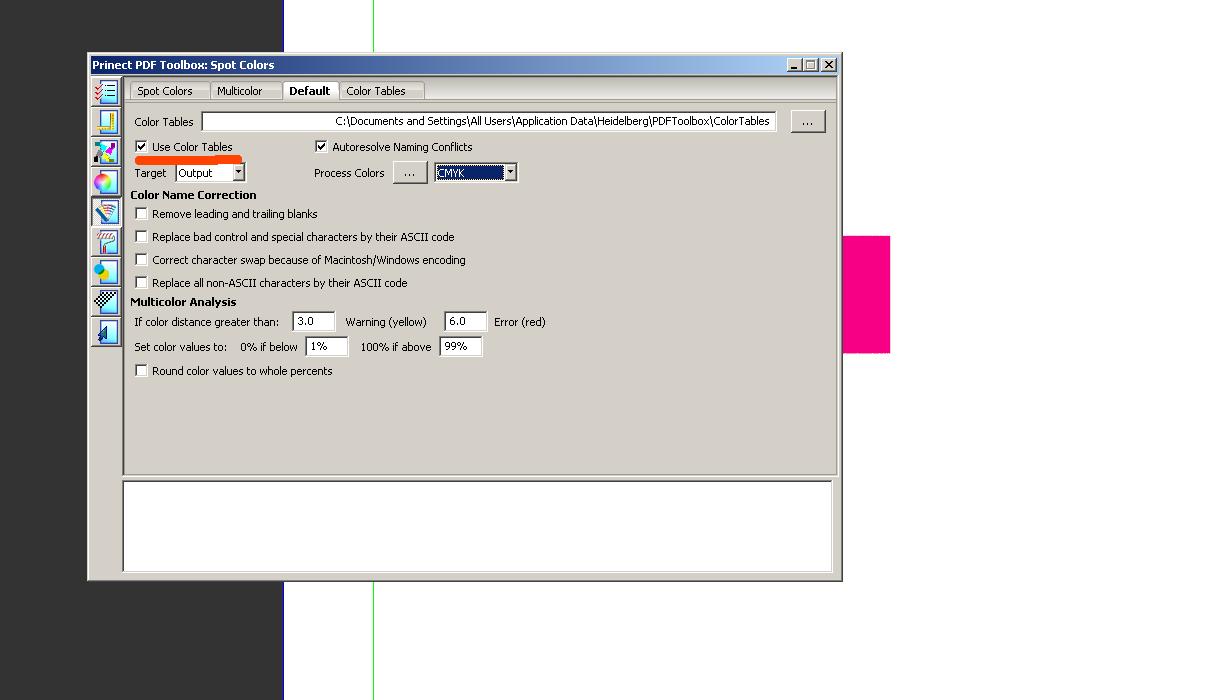Click the blue arrow back icon in sidebar
This screenshot has height=700, width=1224.
(x=105, y=331)
